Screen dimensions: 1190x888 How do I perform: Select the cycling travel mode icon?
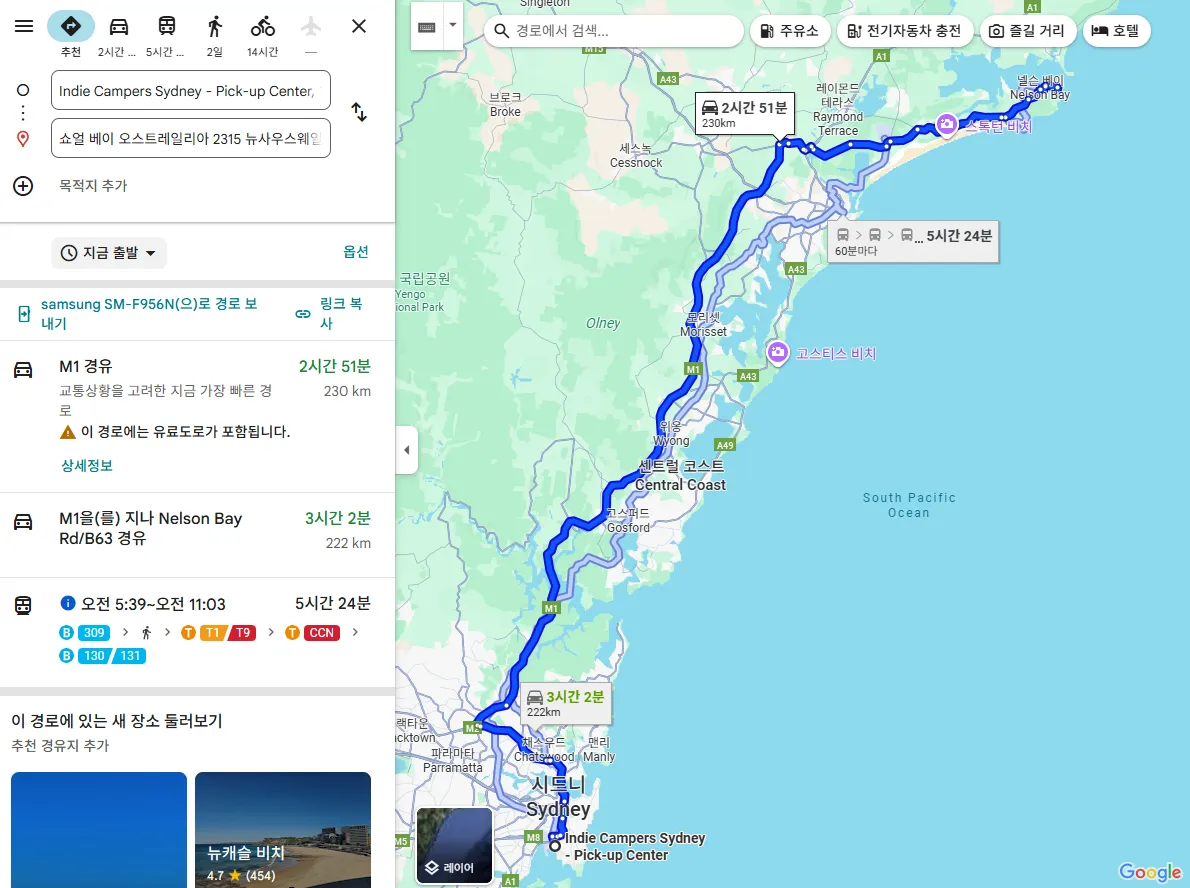tap(263, 27)
